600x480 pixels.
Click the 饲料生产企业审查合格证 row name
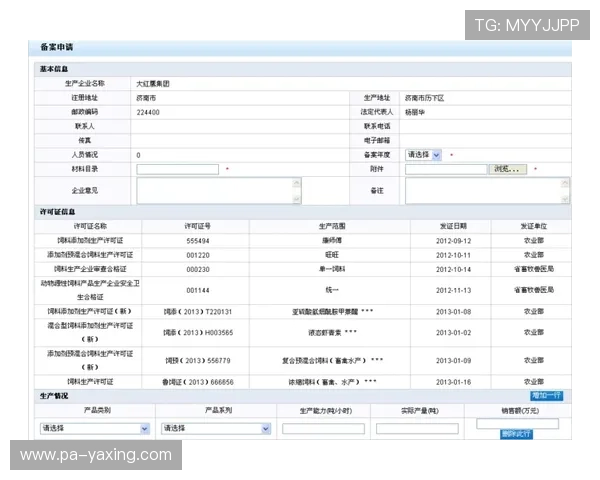pyautogui.click(x=90, y=269)
